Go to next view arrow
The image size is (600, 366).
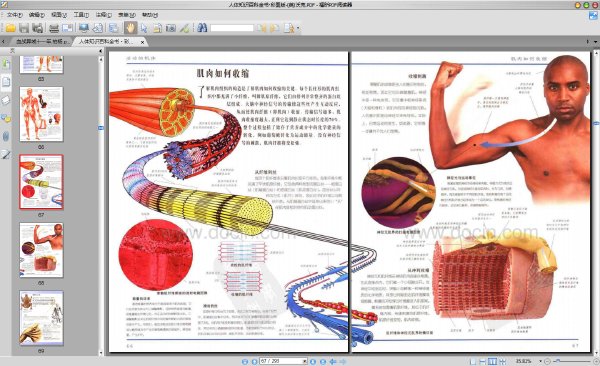[x=342, y=361]
